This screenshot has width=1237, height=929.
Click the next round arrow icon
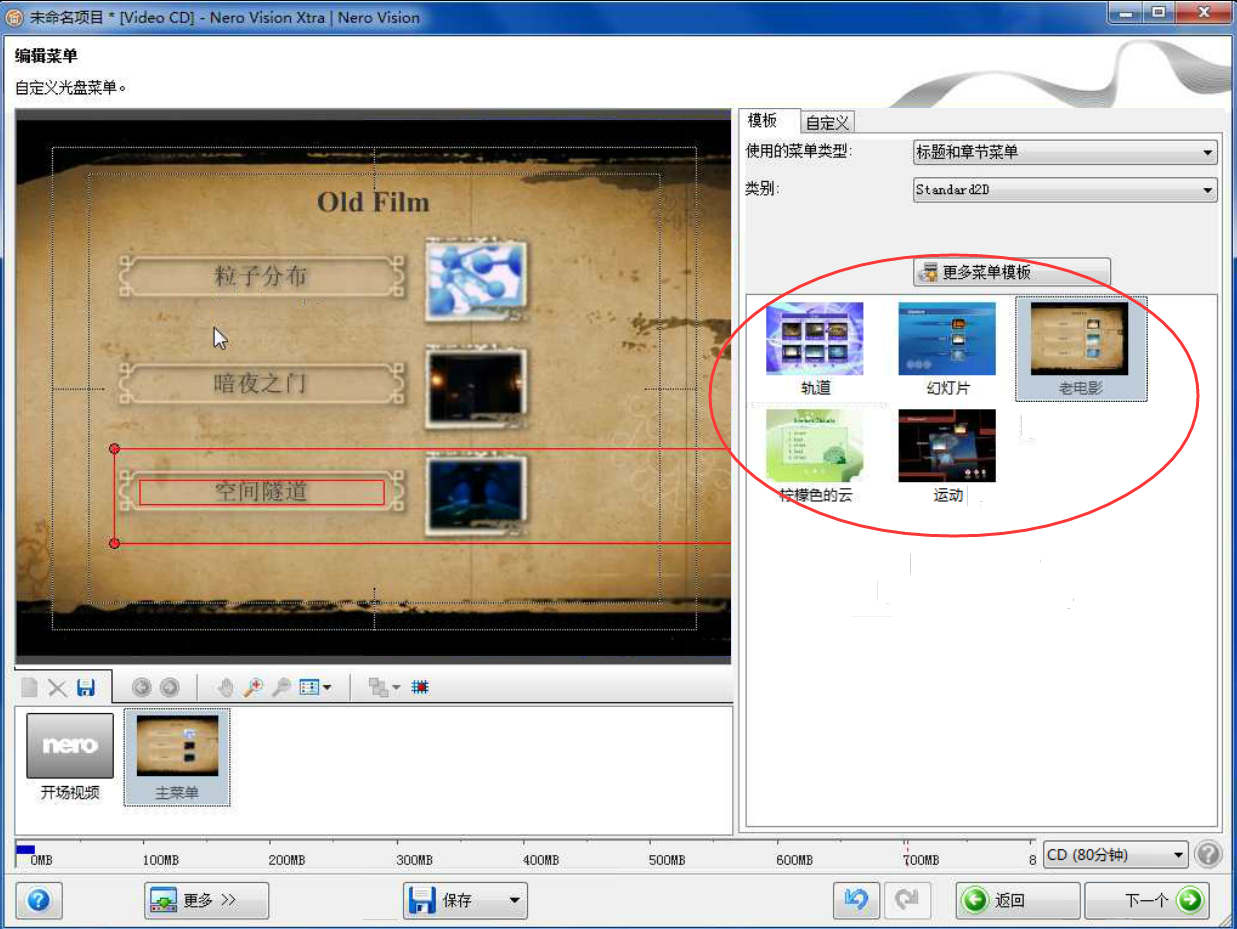(169, 687)
